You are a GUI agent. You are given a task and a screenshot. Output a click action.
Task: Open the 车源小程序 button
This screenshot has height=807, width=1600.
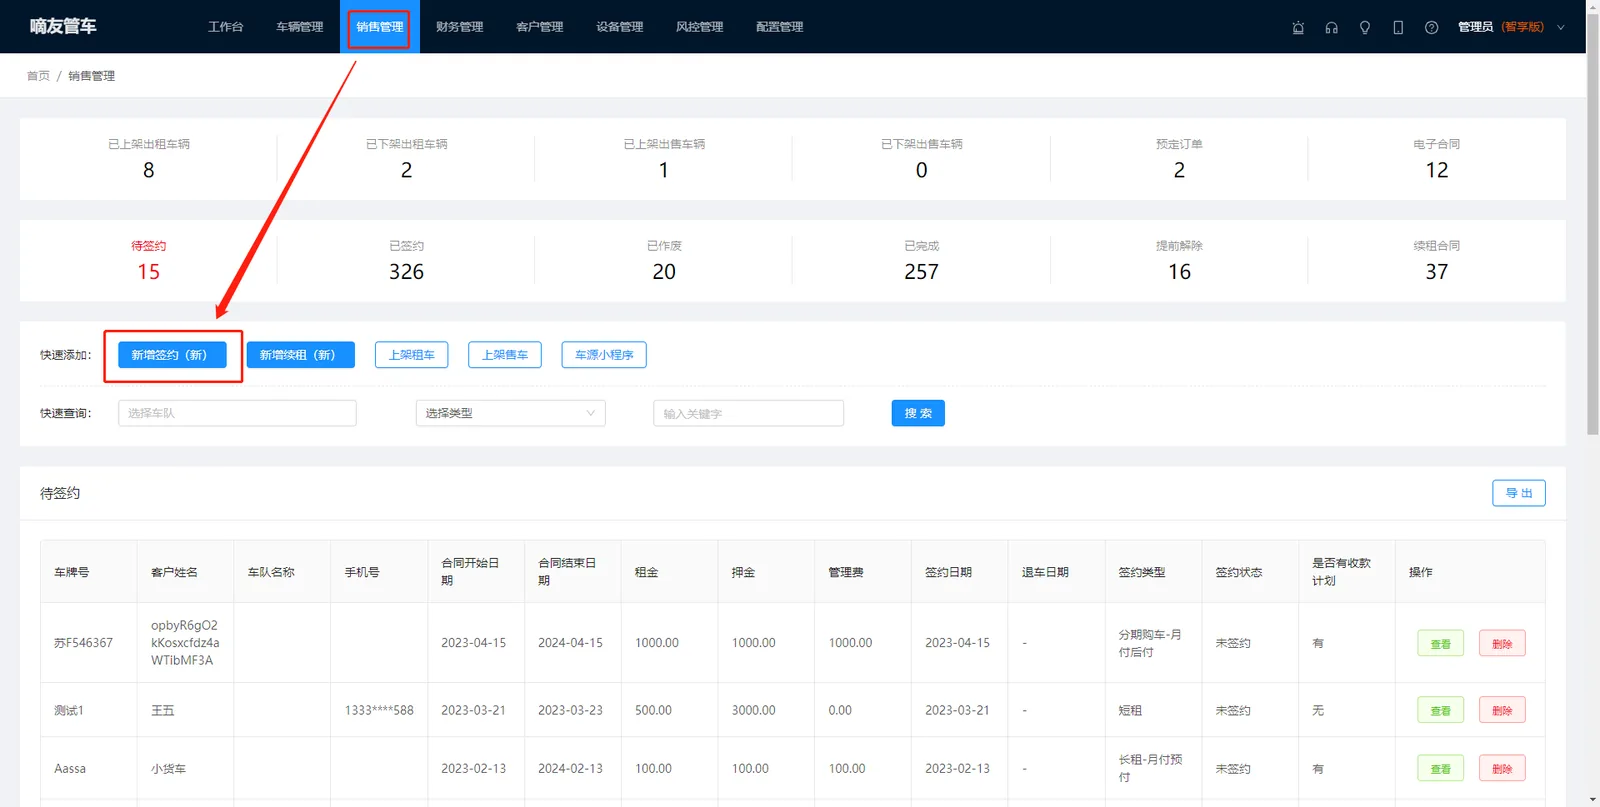click(x=604, y=355)
